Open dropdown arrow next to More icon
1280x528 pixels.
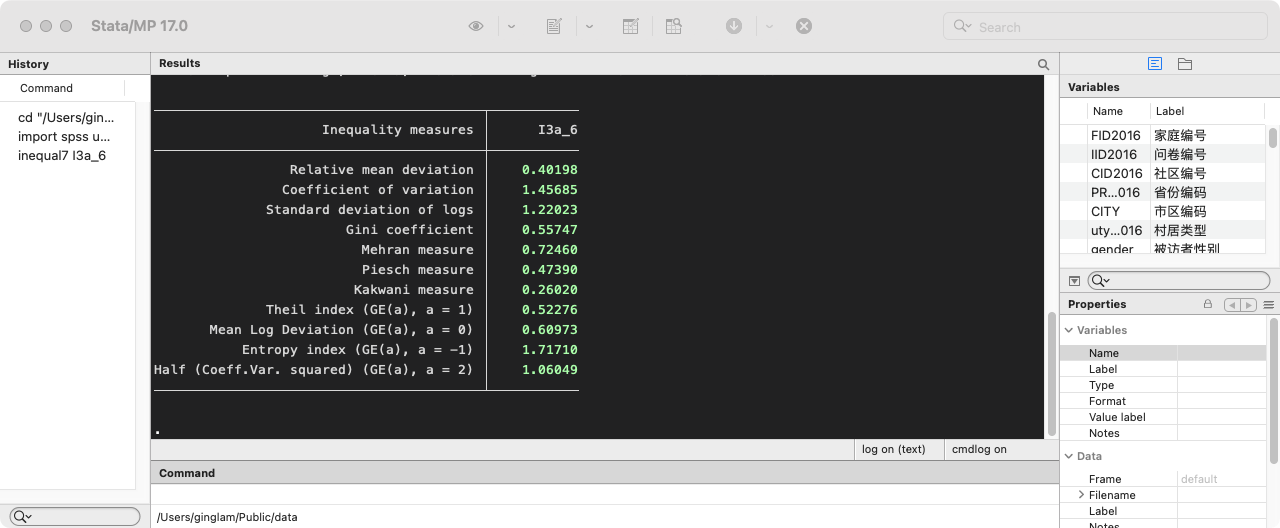[x=769, y=27]
